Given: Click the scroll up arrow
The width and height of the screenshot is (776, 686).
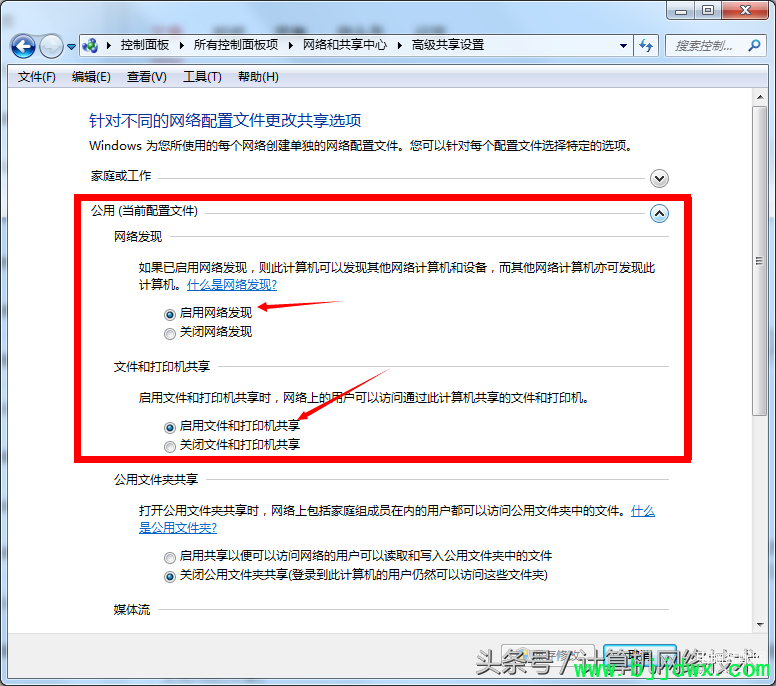Looking at the screenshot, I should pos(760,97).
